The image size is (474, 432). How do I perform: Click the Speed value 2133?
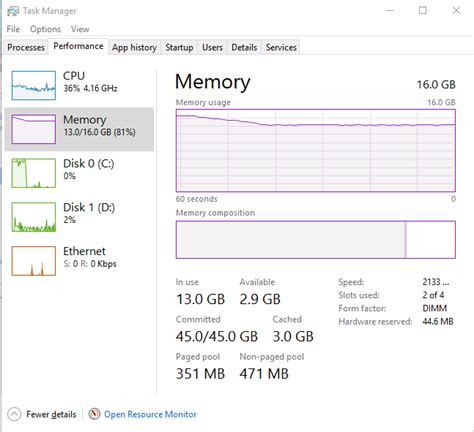[x=436, y=282]
